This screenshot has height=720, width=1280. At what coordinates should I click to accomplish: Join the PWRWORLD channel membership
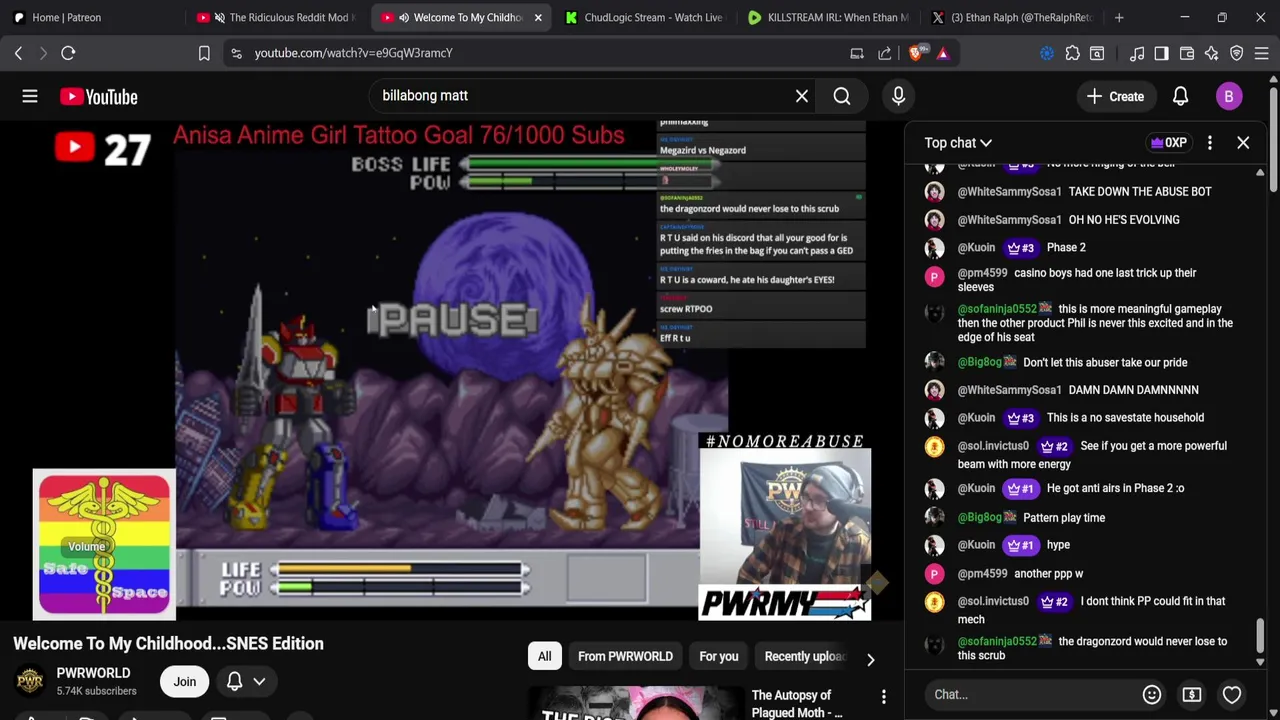(x=184, y=682)
